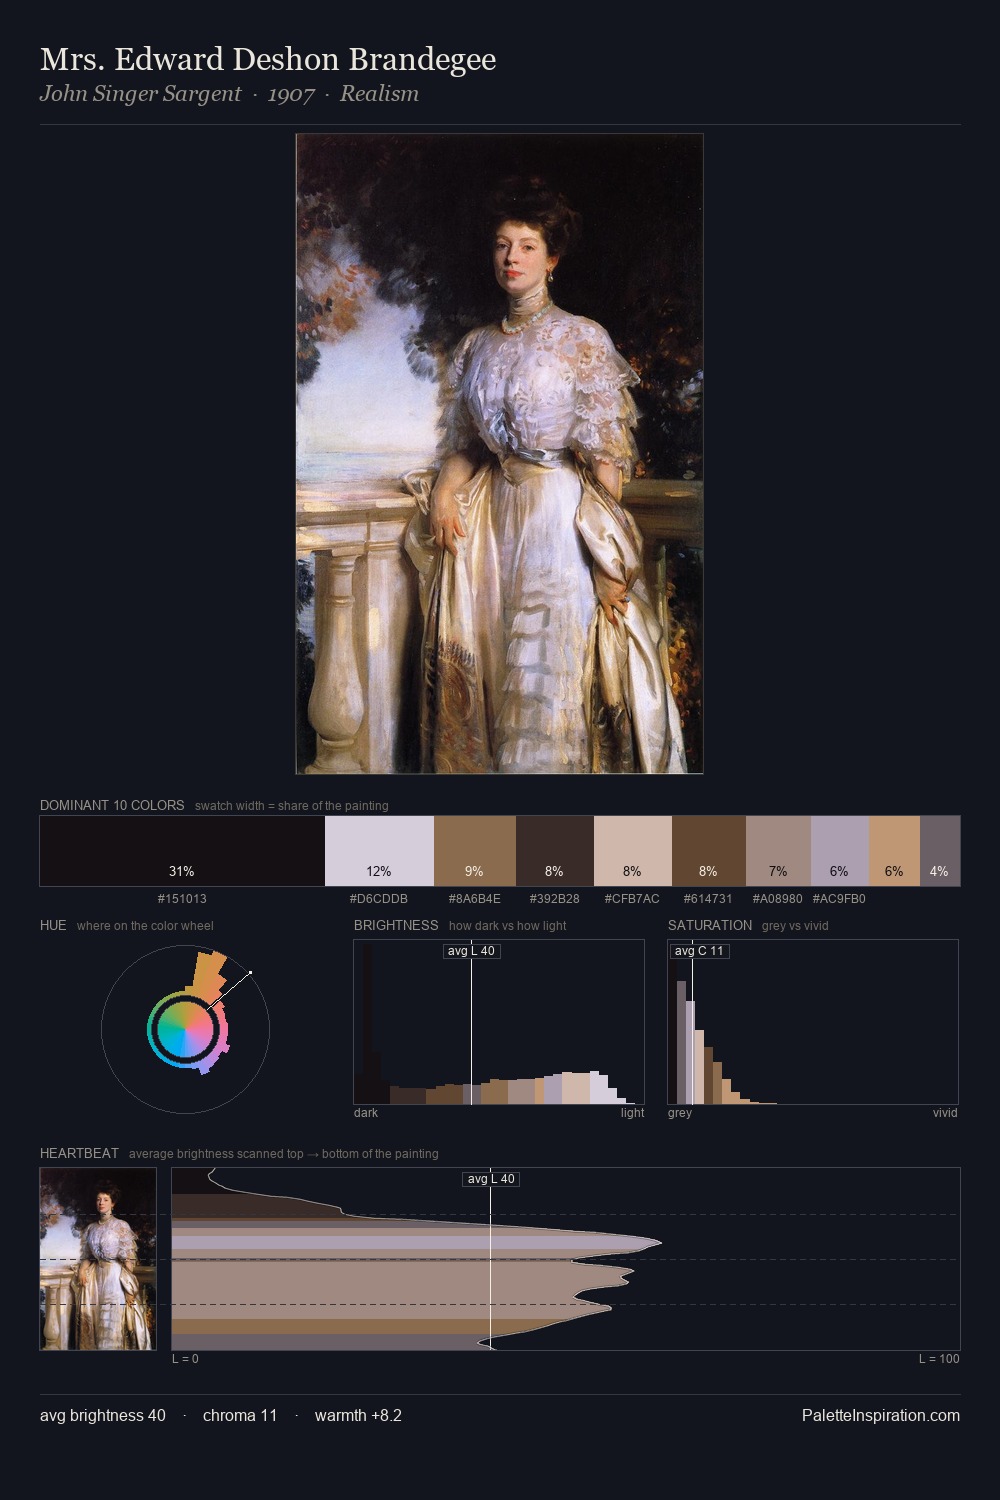Click the avg C 11 label in Saturation chart
This screenshot has width=1000, height=1500.
tap(699, 951)
